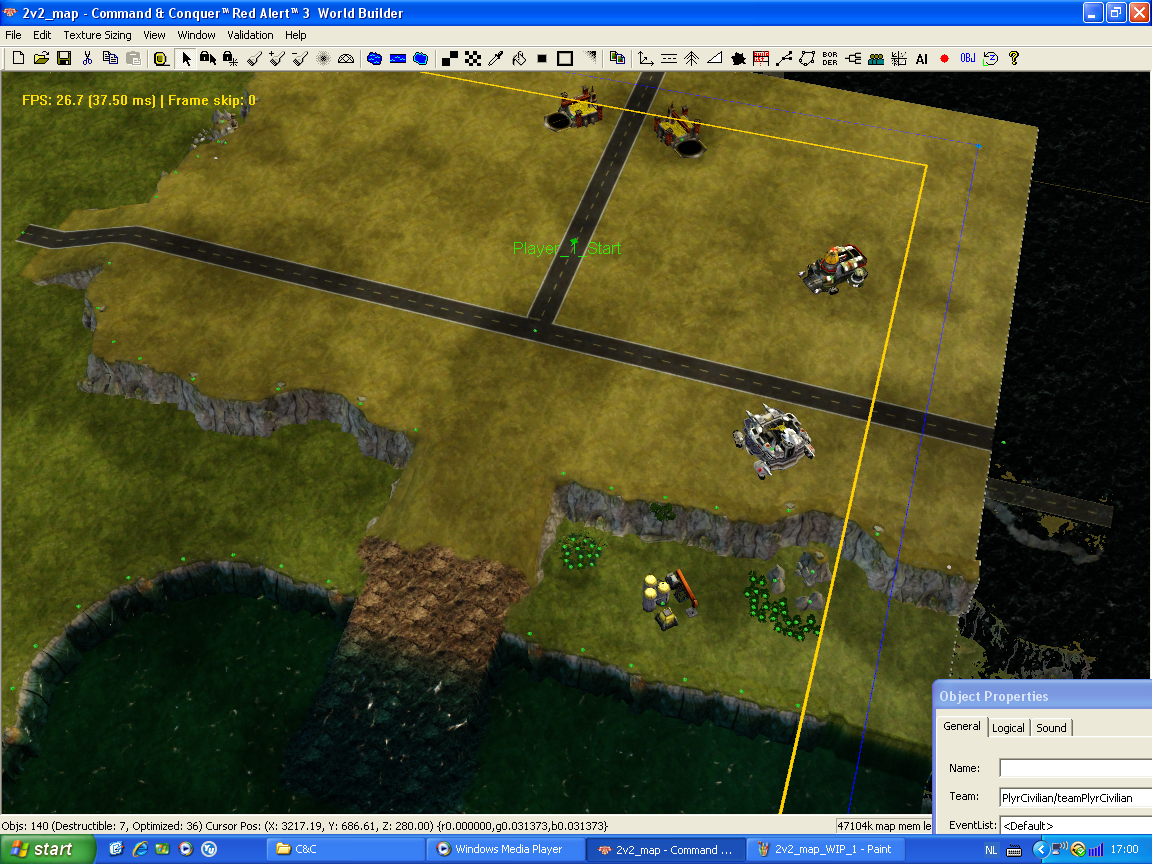Viewport: 1152px width, 864px height.
Task: Open the EventList dropdown showing Default
Action: [1076, 825]
